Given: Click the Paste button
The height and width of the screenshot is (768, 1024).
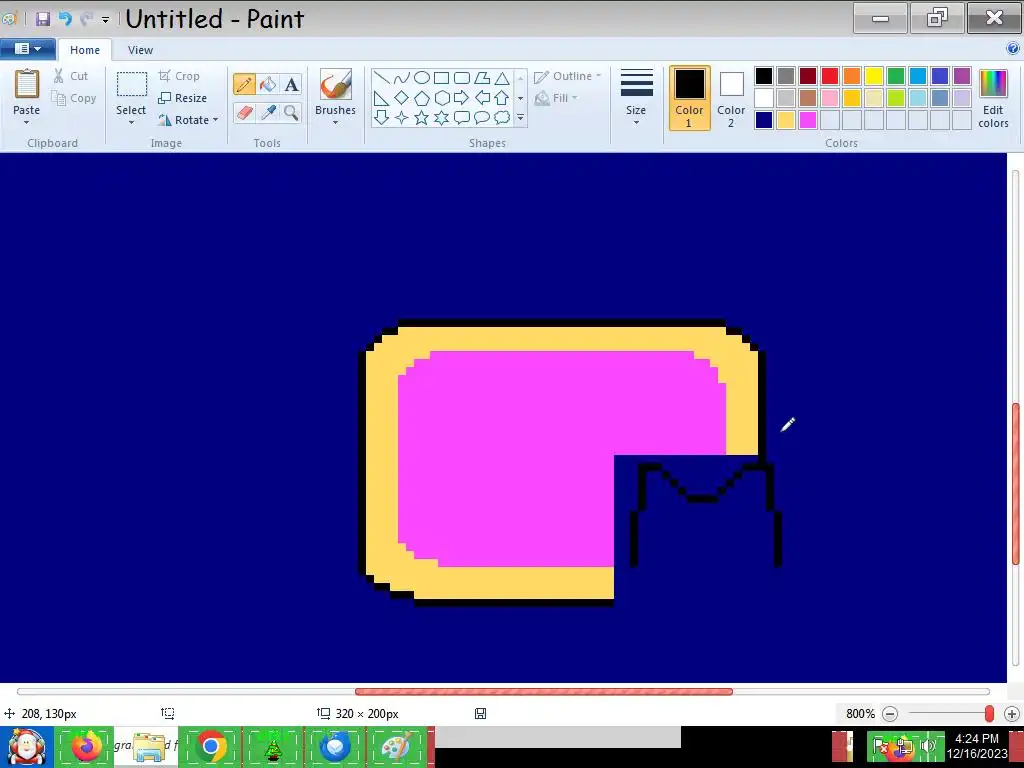Looking at the screenshot, I should 27,92.
